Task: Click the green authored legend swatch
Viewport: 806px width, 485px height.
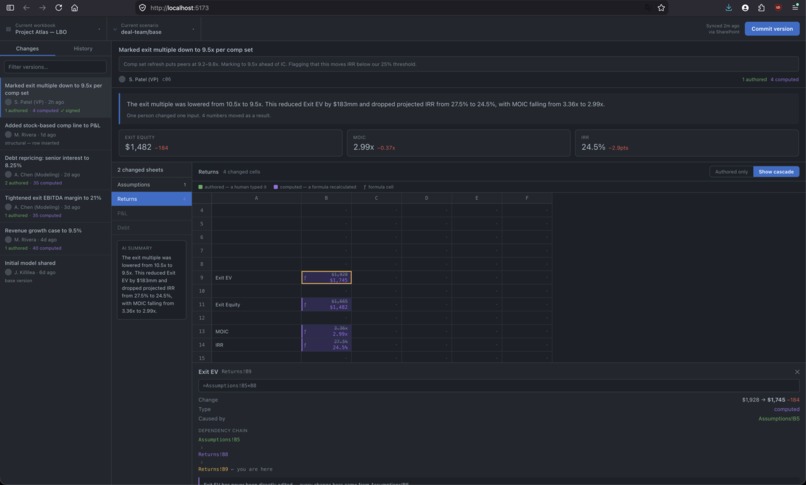Action: click(200, 187)
